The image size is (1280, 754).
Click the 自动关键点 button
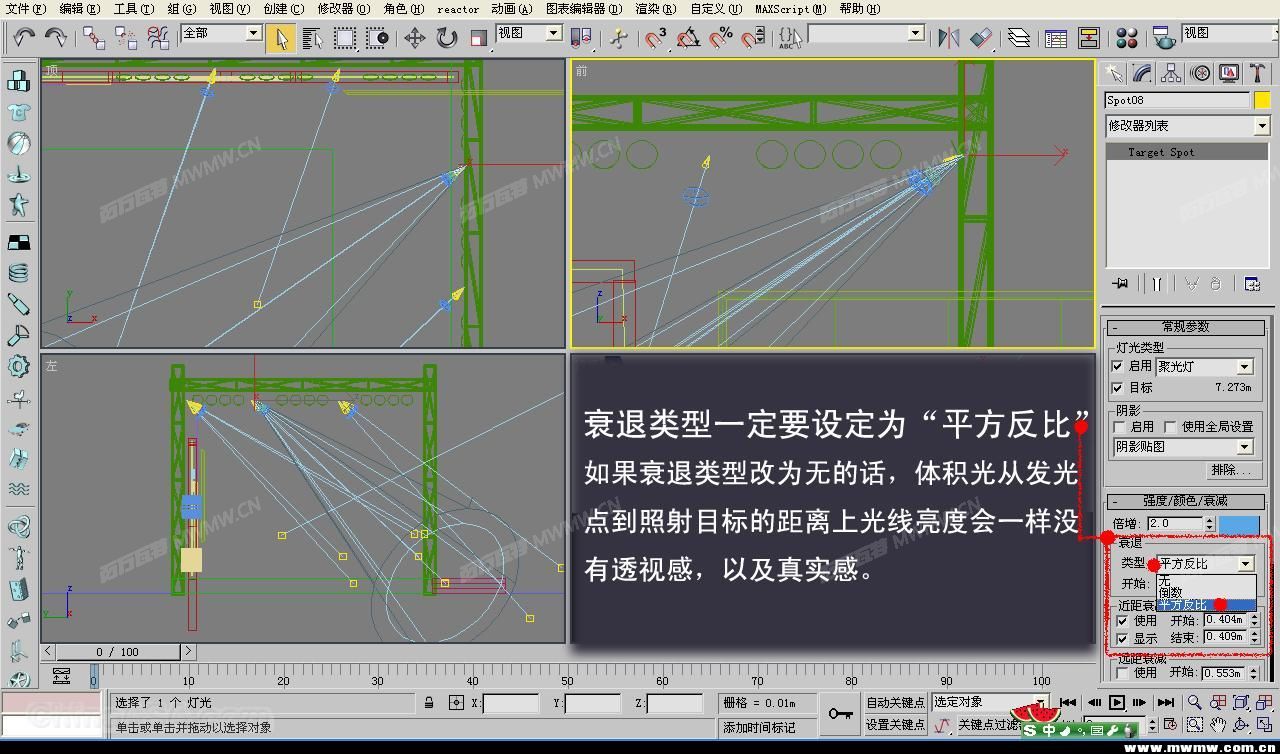pos(895,703)
